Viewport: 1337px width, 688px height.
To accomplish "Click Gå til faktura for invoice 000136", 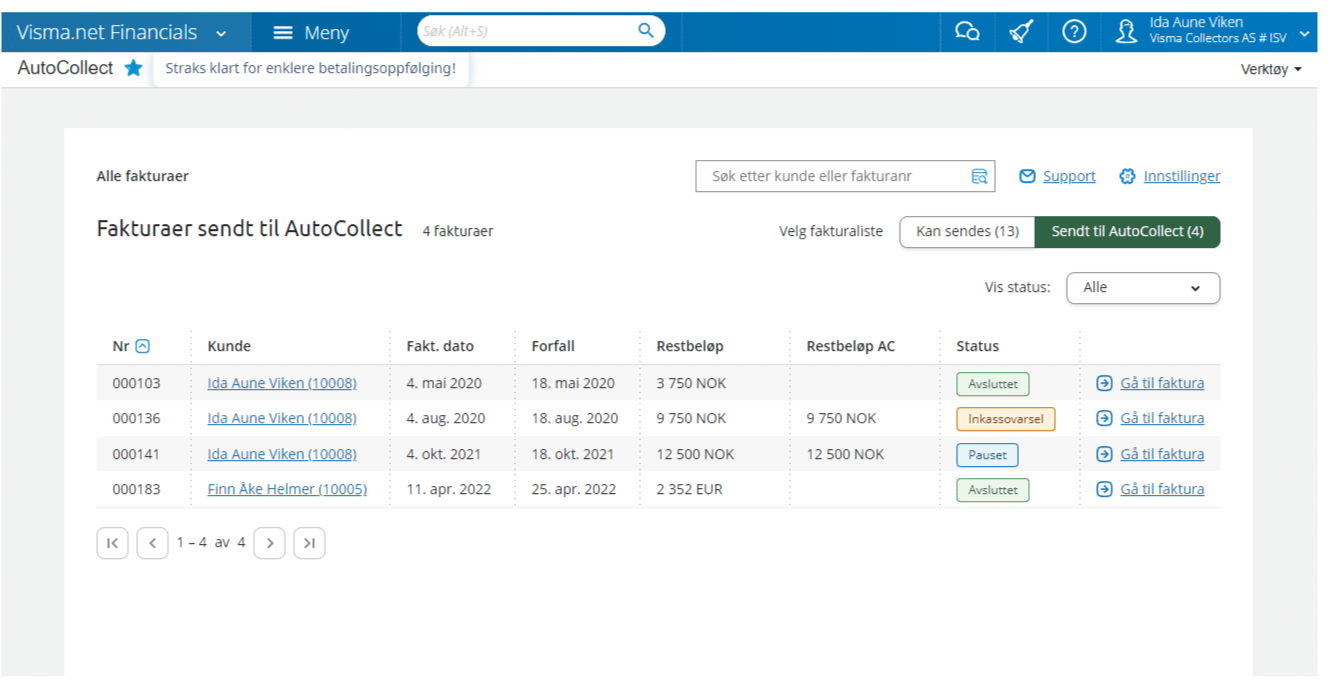I will (1161, 419).
